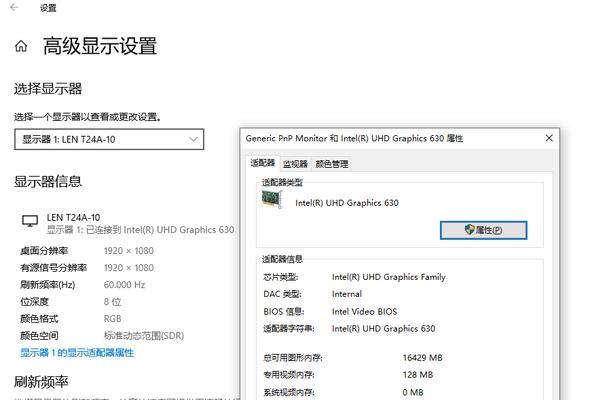Expand the display selector chevron arrow
613x400 pixels.
tap(193, 139)
